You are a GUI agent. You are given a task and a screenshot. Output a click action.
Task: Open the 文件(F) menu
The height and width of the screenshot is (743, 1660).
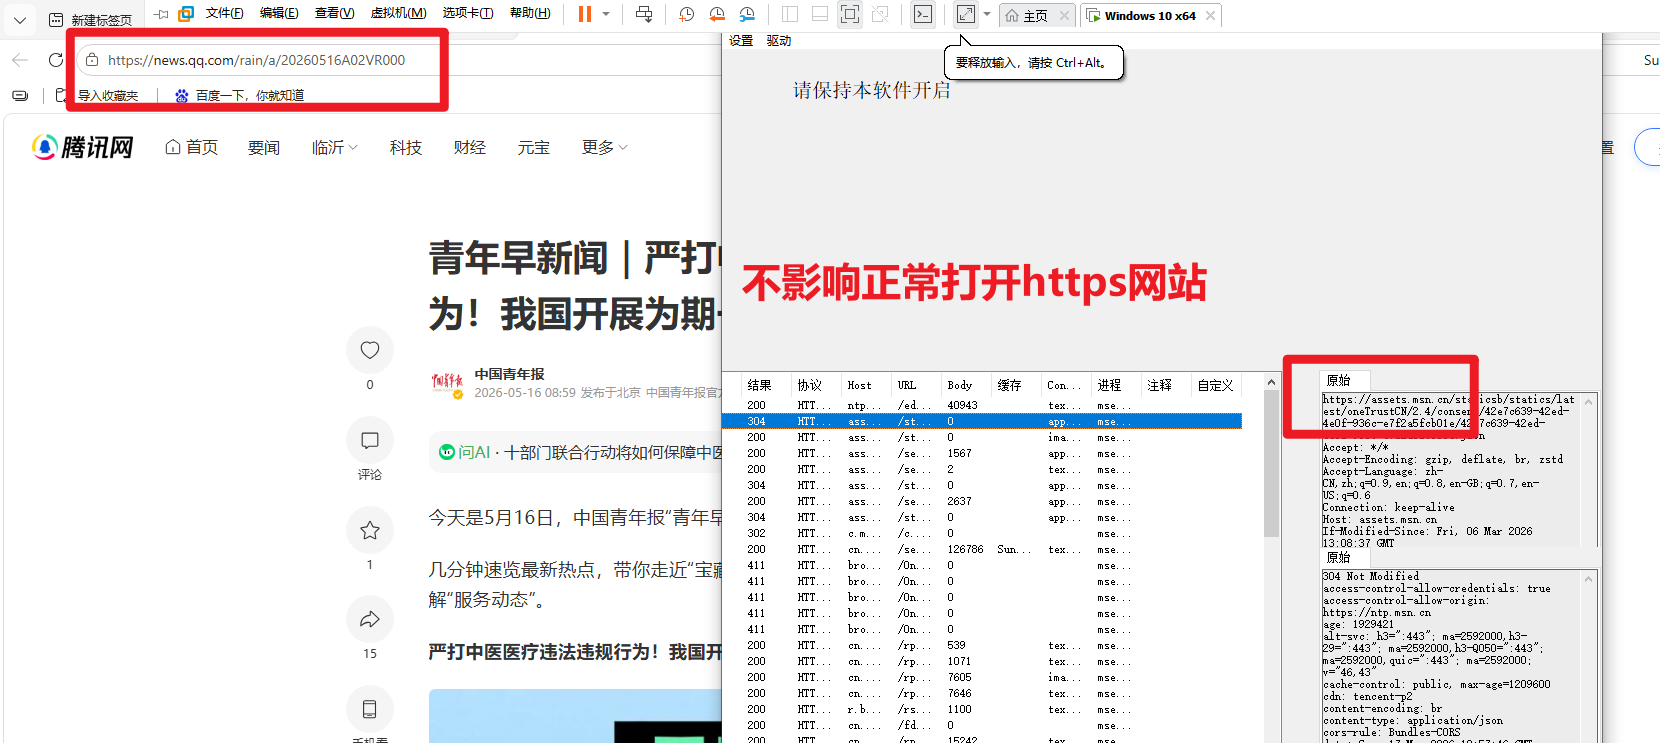[x=225, y=13]
